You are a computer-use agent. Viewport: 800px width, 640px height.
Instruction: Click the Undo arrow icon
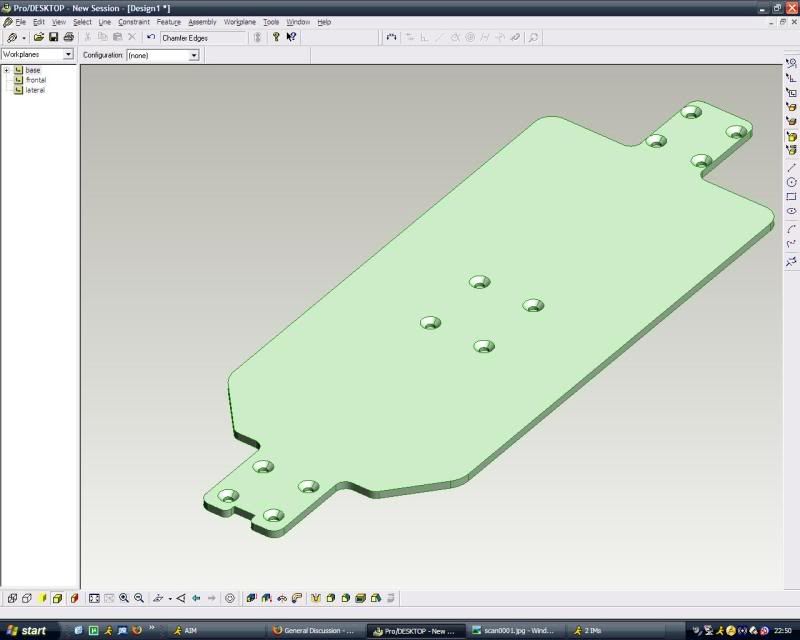(x=151, y=37)
